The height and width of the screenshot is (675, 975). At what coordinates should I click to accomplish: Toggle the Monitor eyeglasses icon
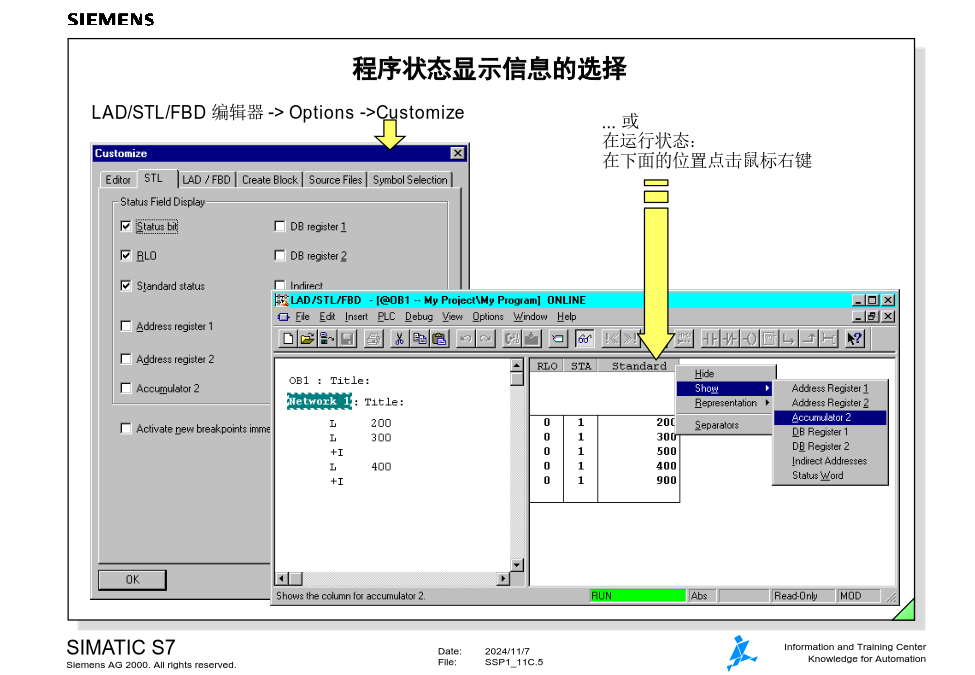584,339
